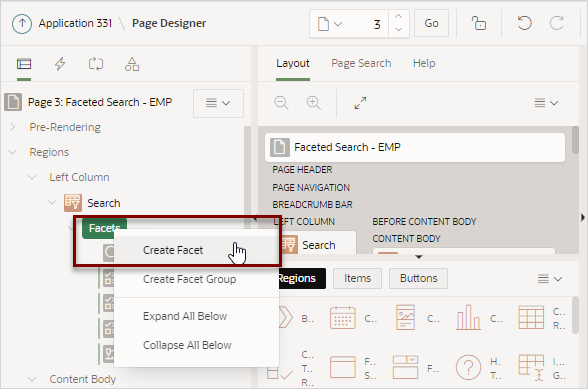
Task: Decrement page number with the down arrow
Action: [399, 30]
